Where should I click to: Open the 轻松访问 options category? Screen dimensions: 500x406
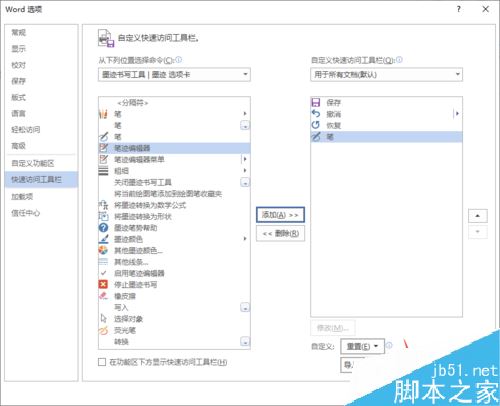[41, 130]
